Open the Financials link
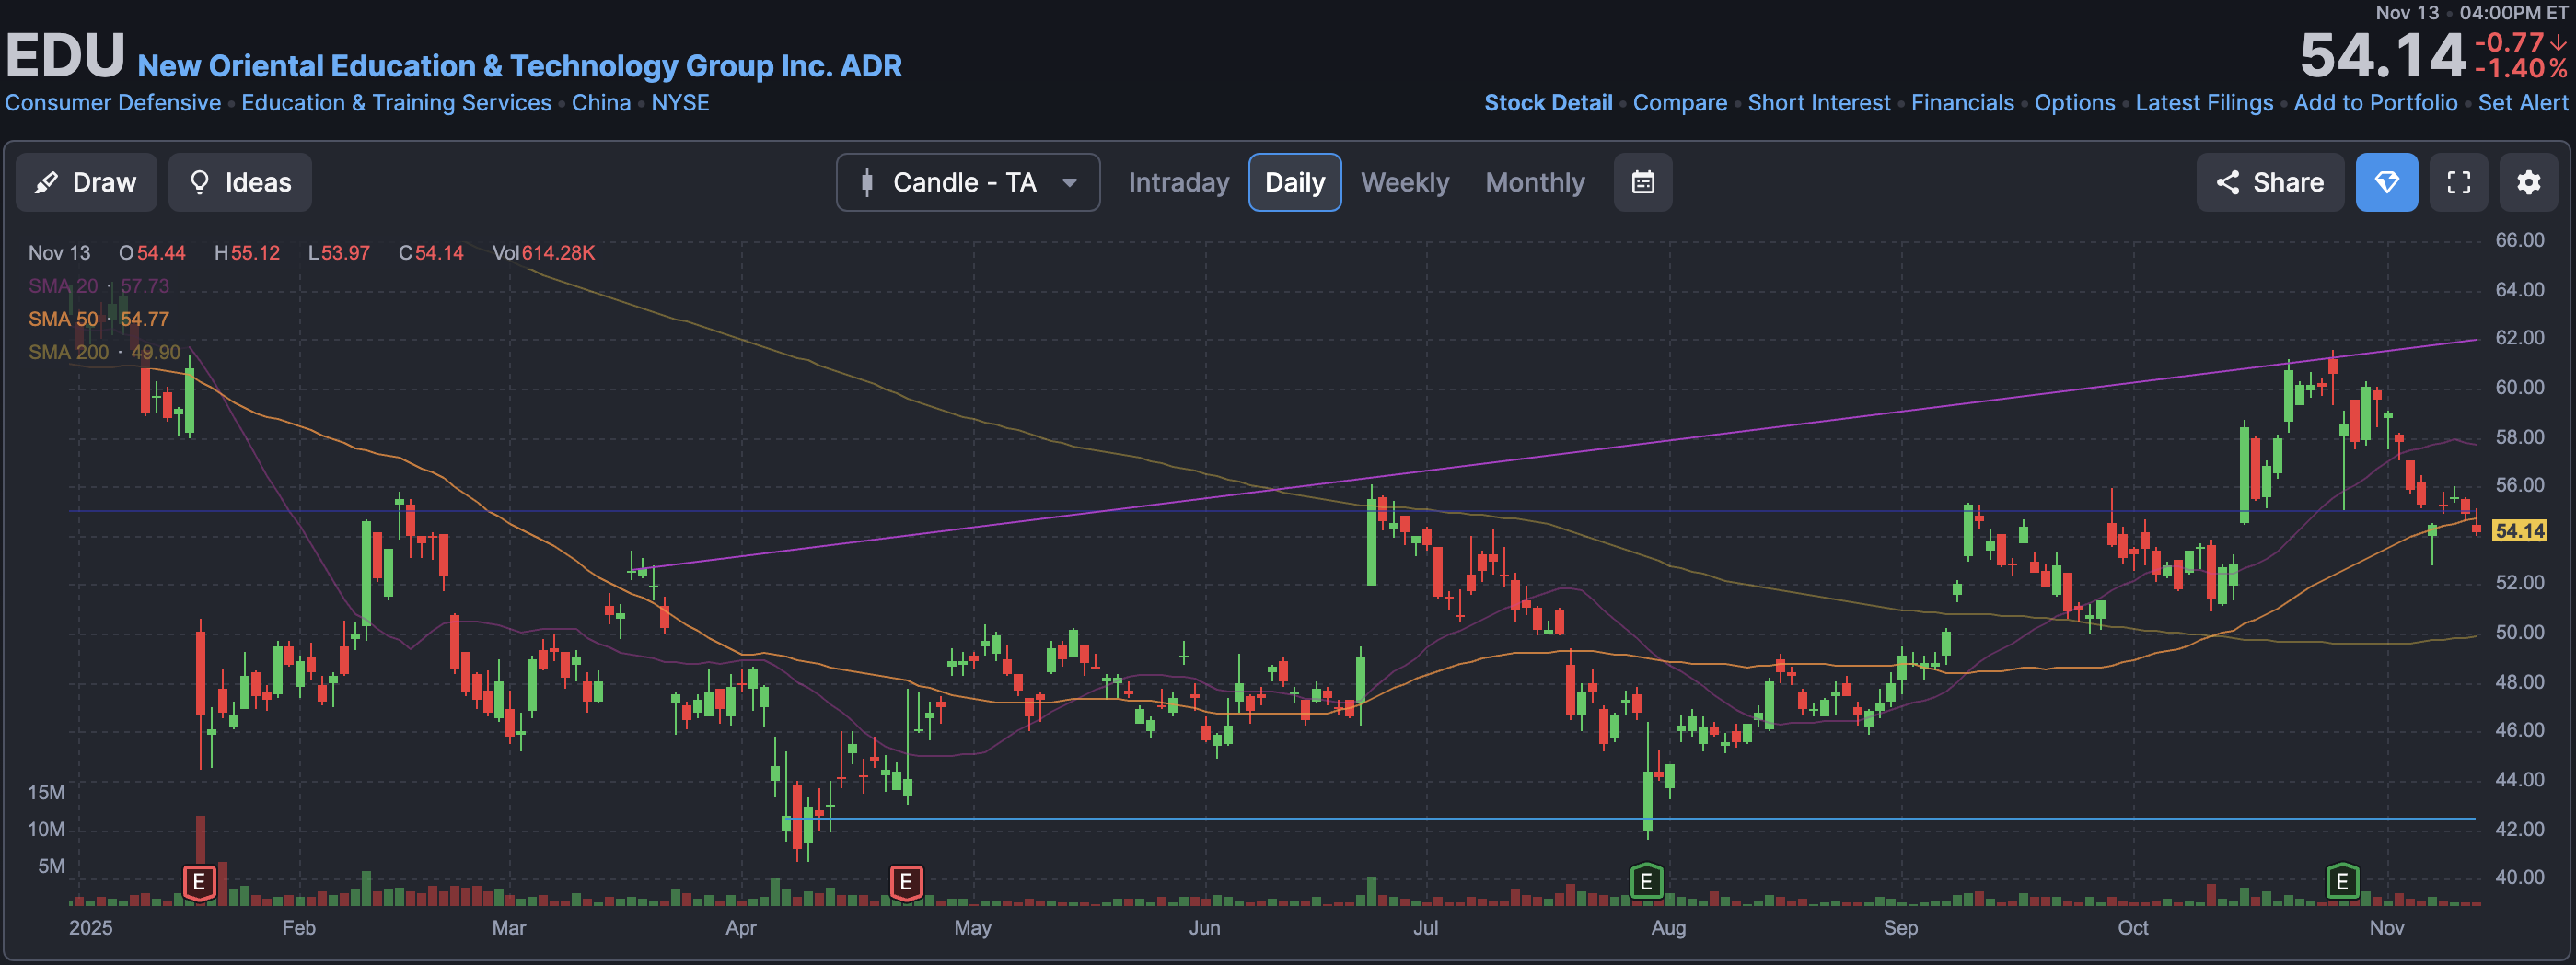Image resolution: width=2576 pixels, height=965 pixels. click(x=1962, y=103)
